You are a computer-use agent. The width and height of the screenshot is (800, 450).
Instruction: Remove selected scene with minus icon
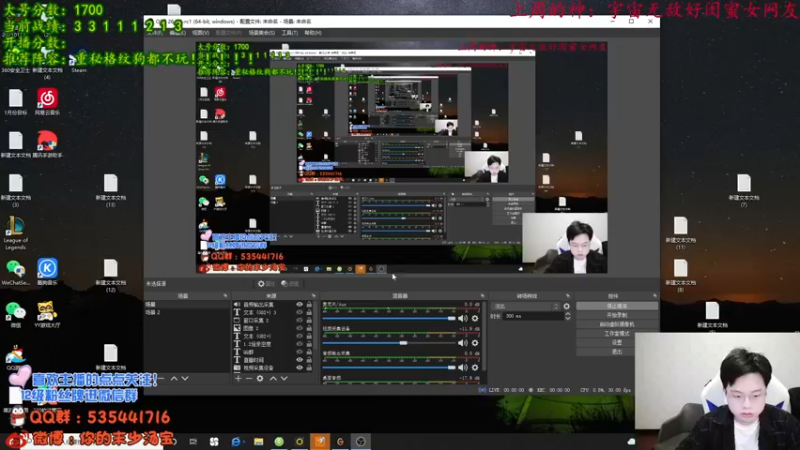pos(161,379)
